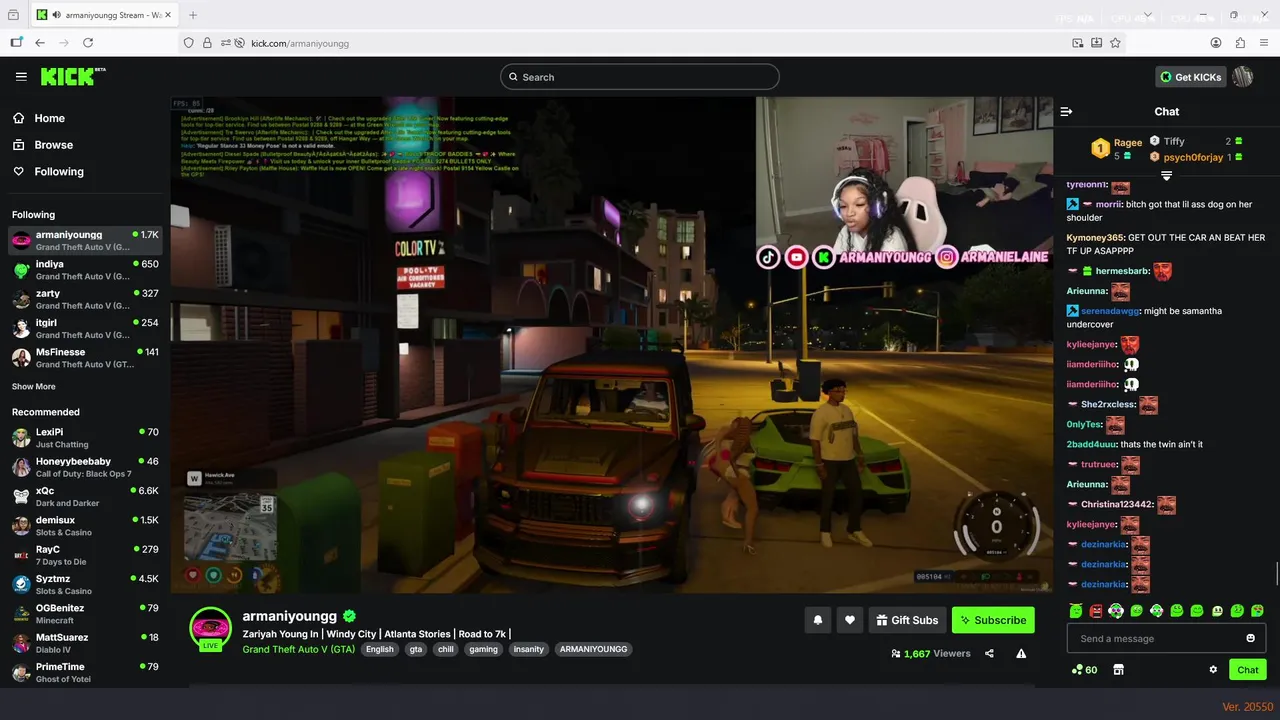Mute the armaniyoungg Stream tab audio
1280x720 pixels.
(56, 15)
